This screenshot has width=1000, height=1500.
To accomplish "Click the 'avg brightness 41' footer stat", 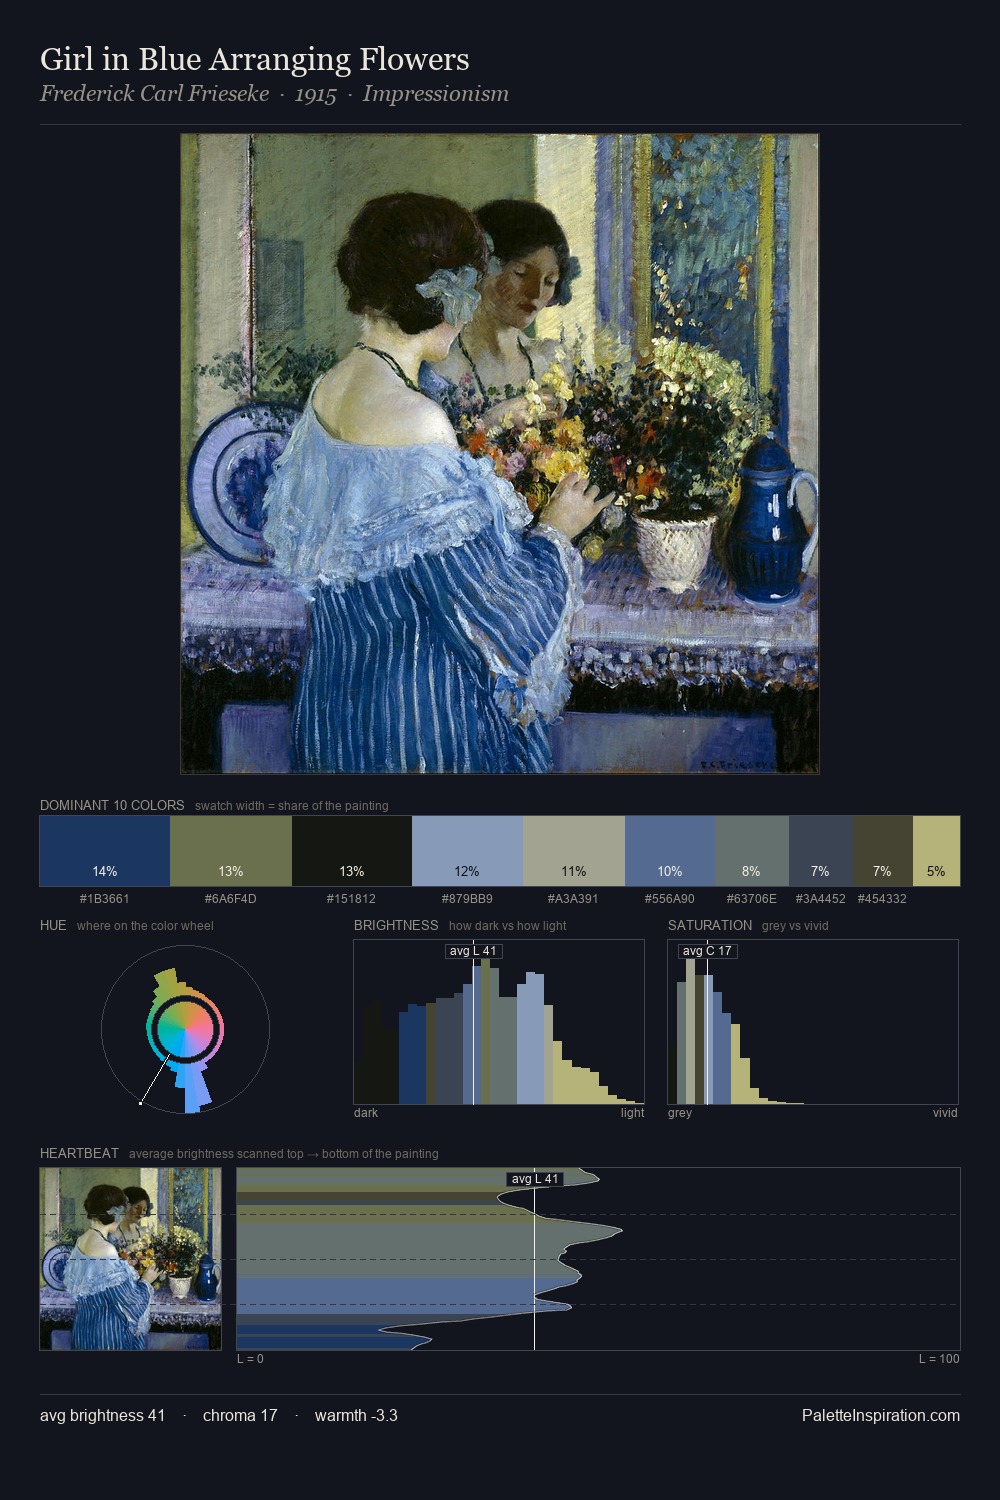I will (x=102, y=1415).
